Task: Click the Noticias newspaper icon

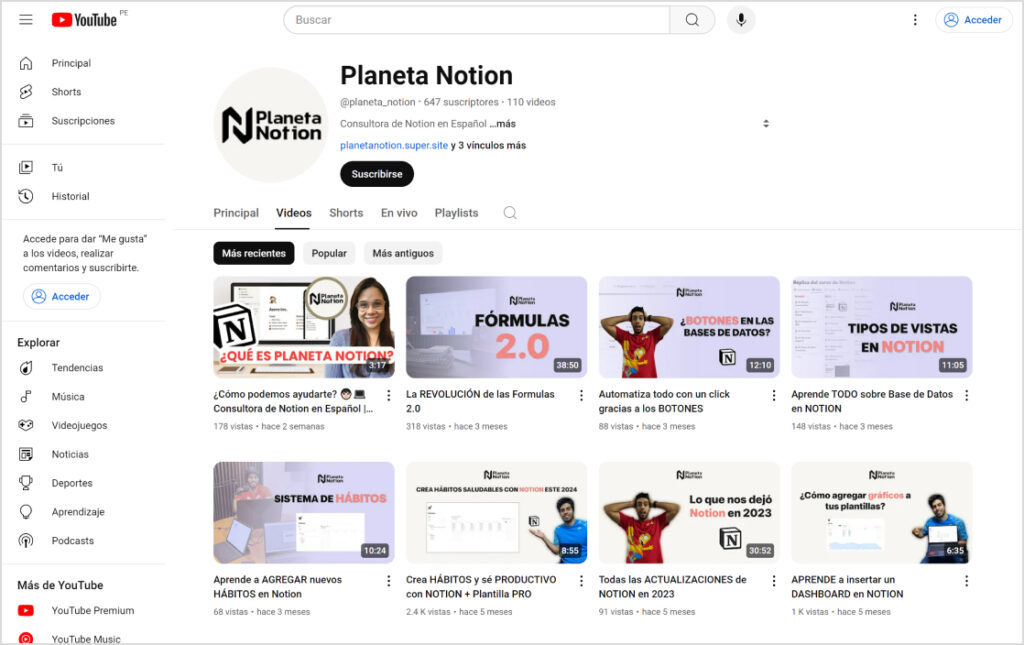Action: (x=25, y=454)
